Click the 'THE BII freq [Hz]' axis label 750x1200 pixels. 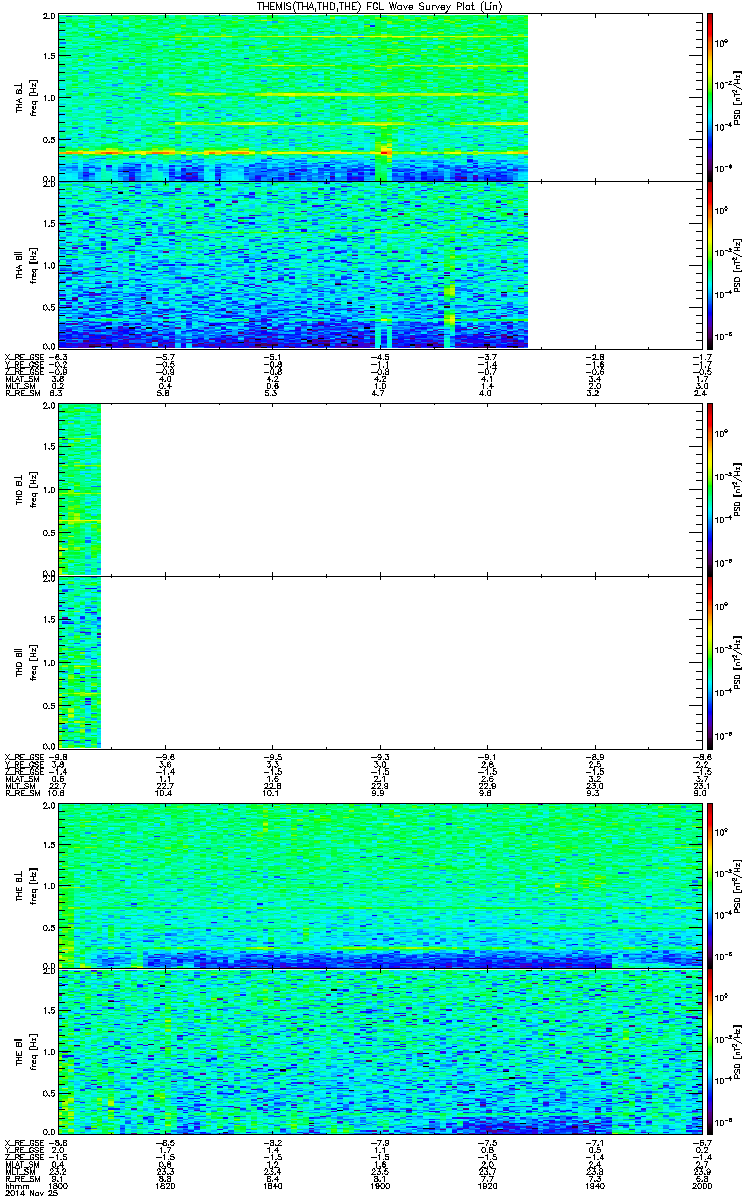tap(26, 1051)
